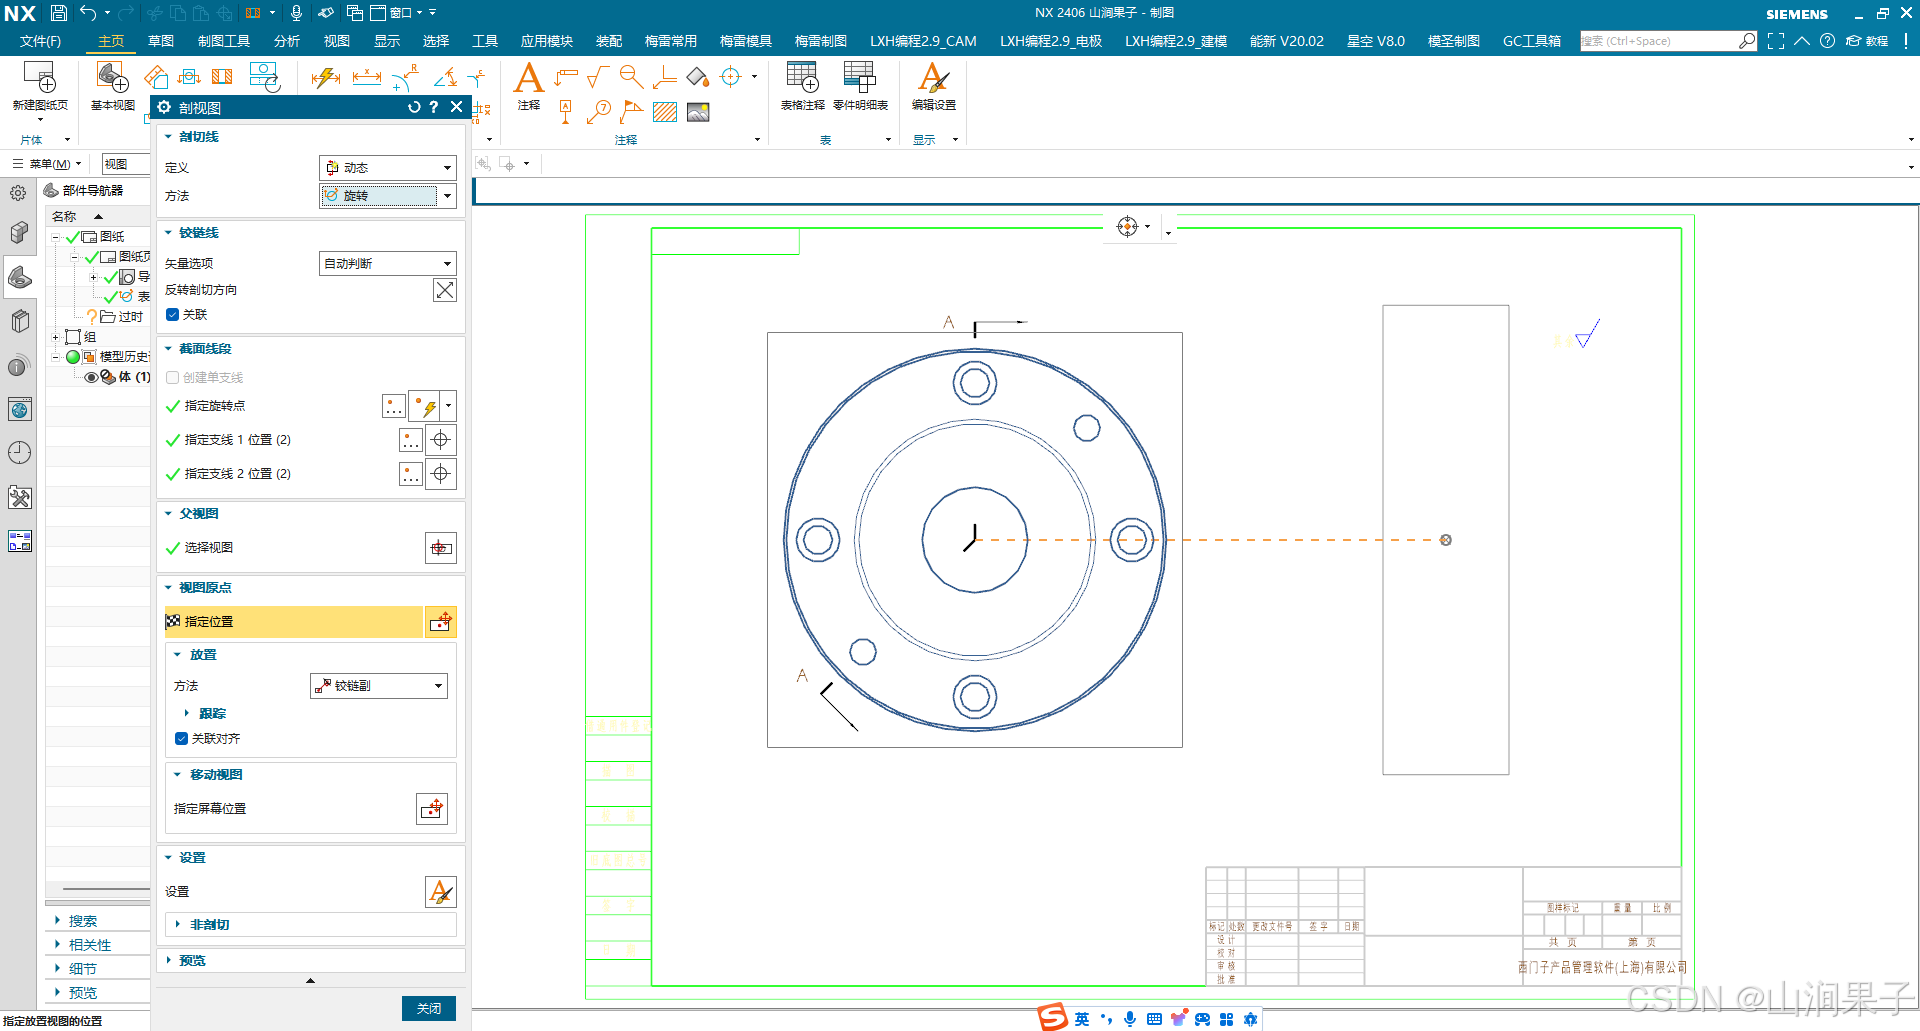The width and height of the screenshot is (1920, 1031).
Task: Collapse the 截面线段 section
Action: pos(169,349)
